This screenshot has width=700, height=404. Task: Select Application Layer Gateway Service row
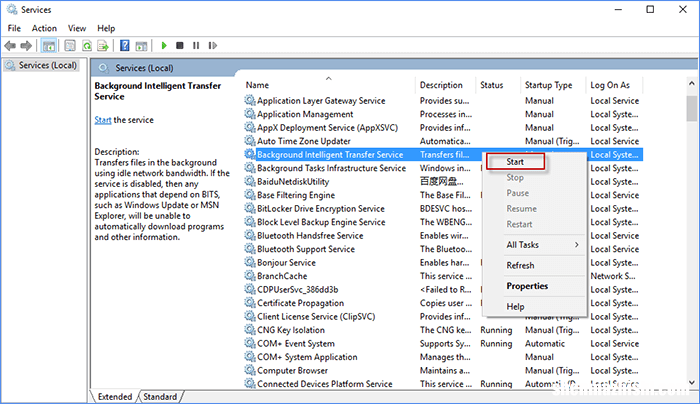pos(443,100)
